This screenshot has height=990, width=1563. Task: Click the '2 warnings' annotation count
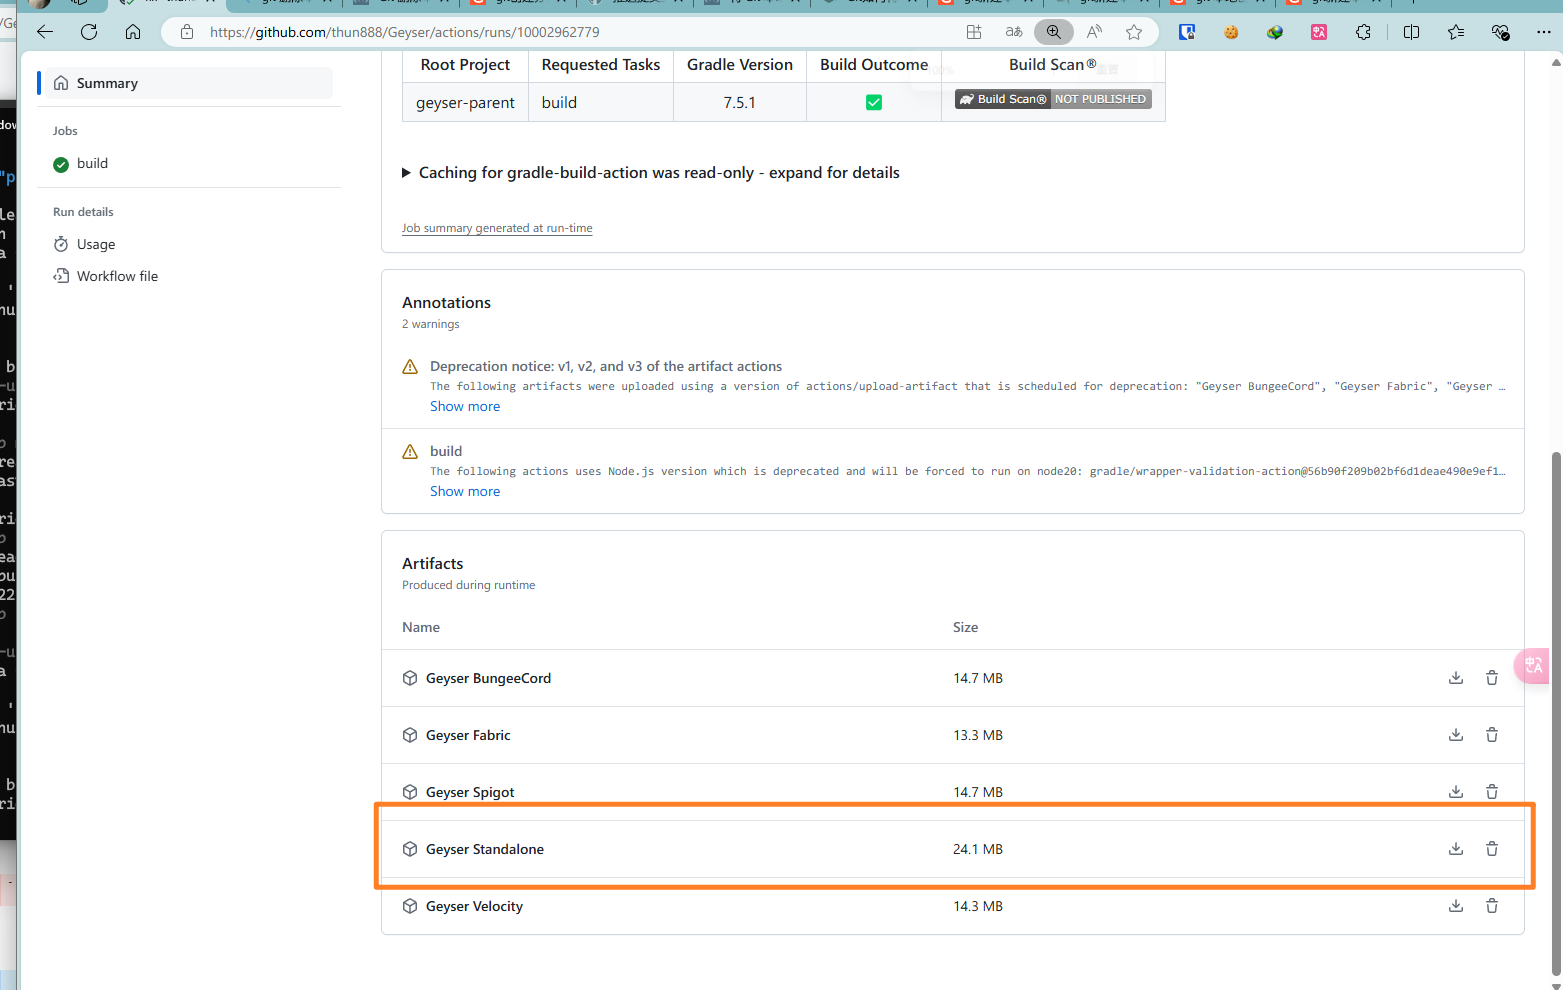(x=431, y=324)
